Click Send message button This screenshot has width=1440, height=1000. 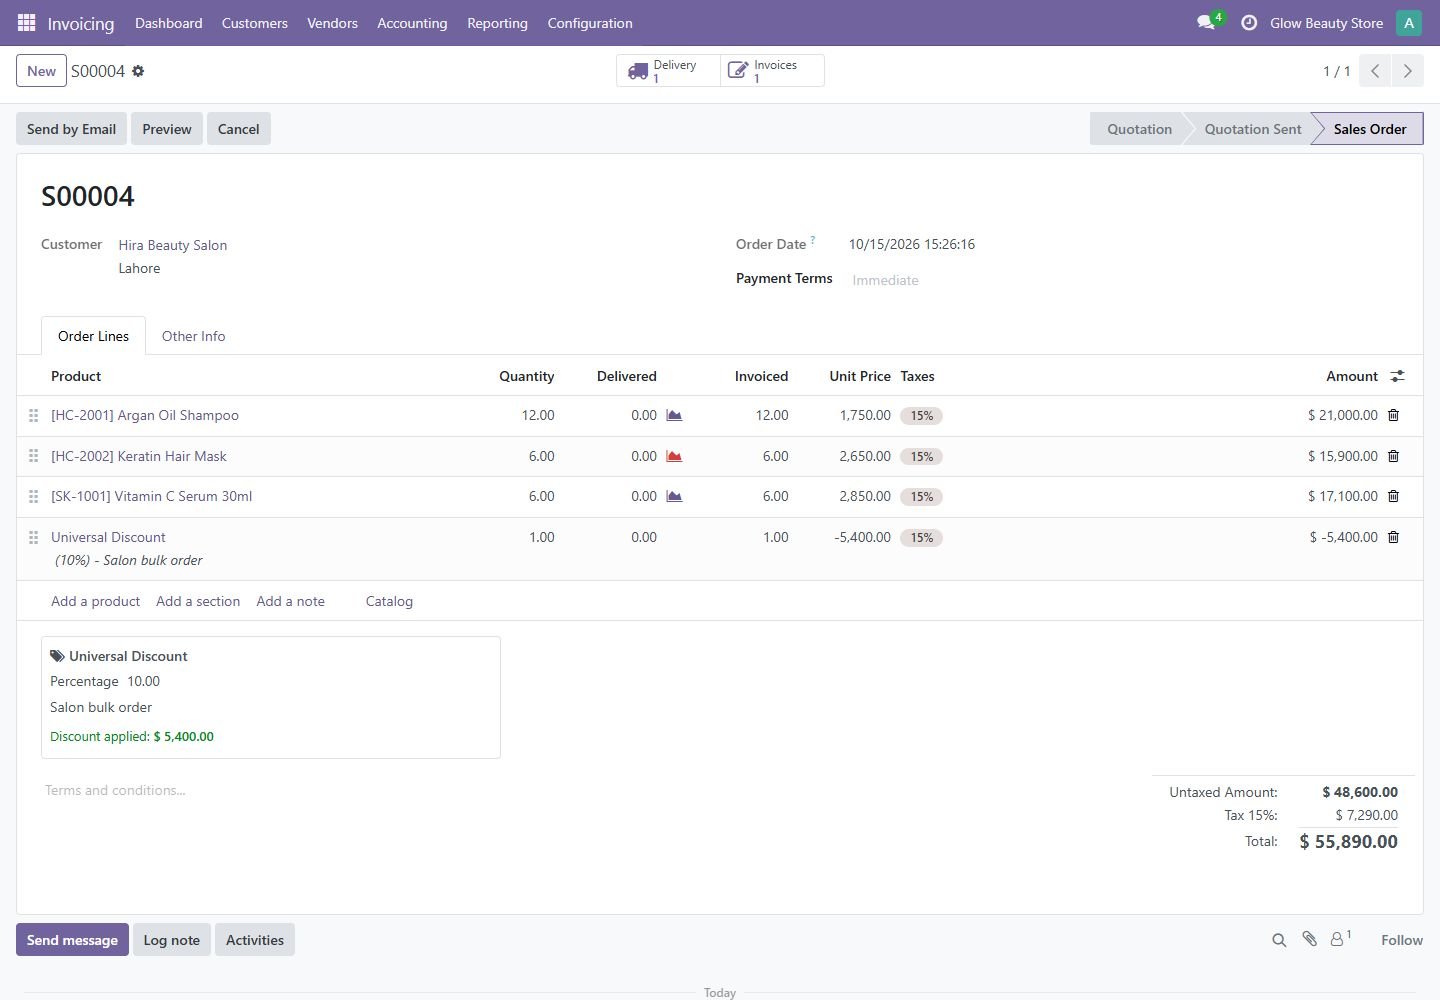click(72, 940)
